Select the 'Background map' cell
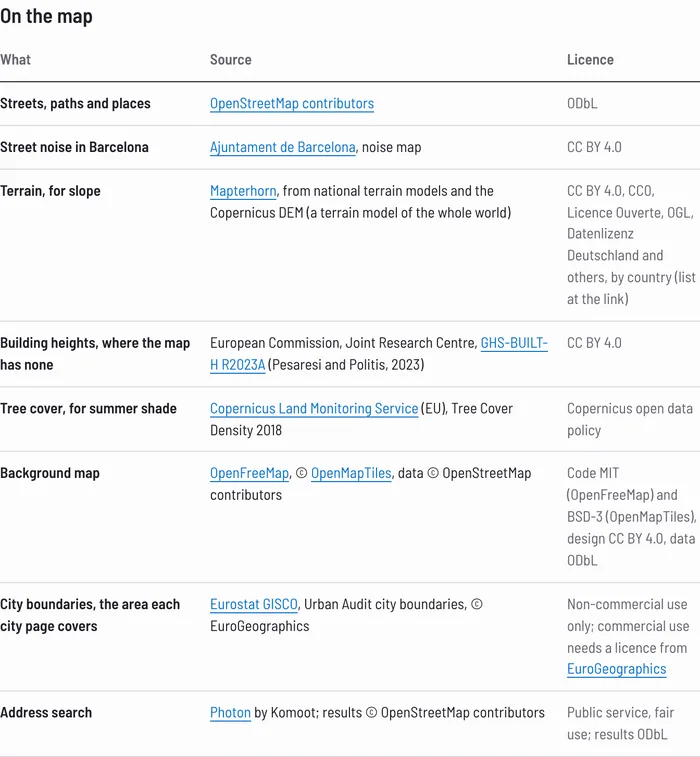The height and width of the screenshot is (757, 700). 50,473
